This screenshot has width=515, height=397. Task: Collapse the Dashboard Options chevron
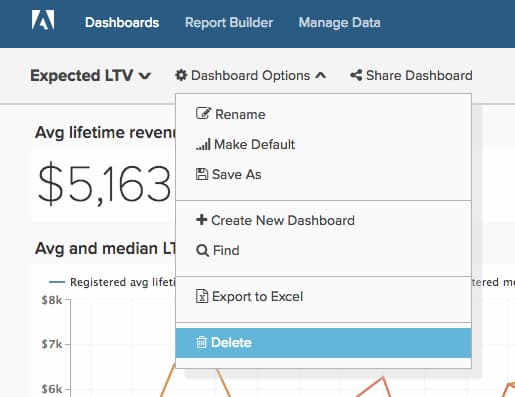[321, 75]
